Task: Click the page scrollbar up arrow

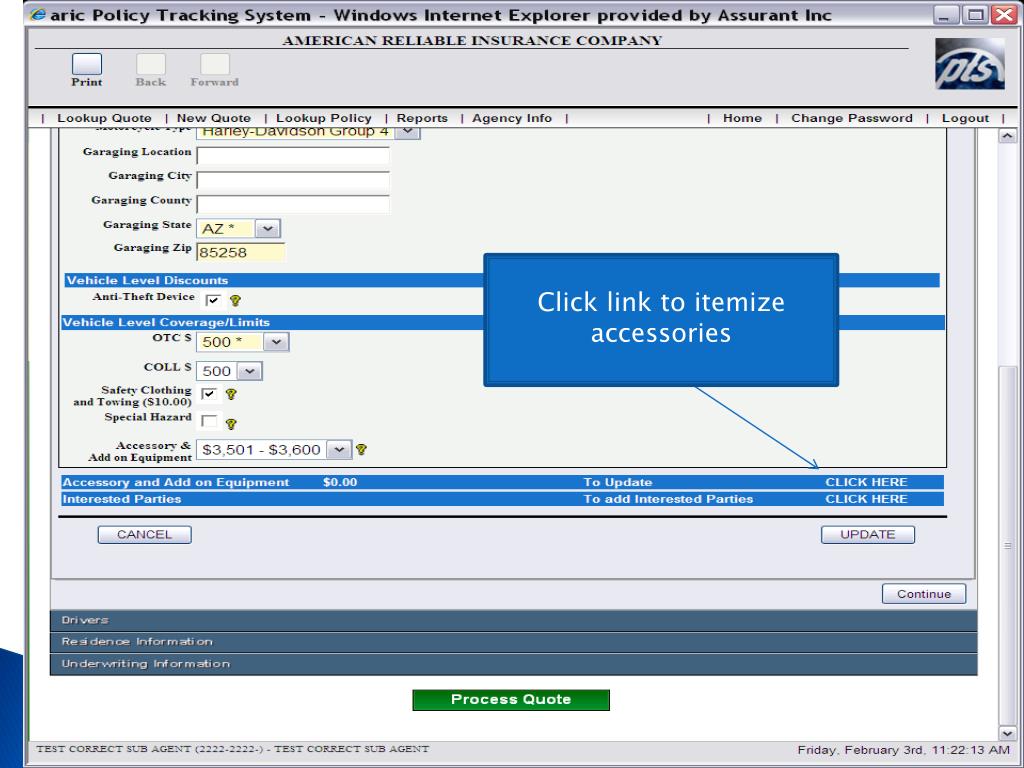Action: pos(1008,136)
